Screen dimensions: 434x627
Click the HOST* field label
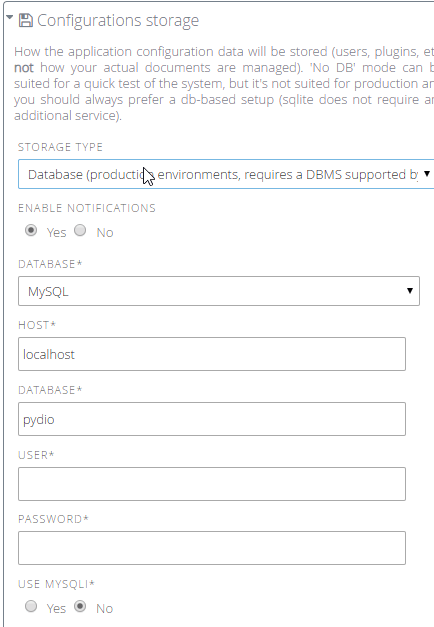pyautogui.click(x=37, y=325)
